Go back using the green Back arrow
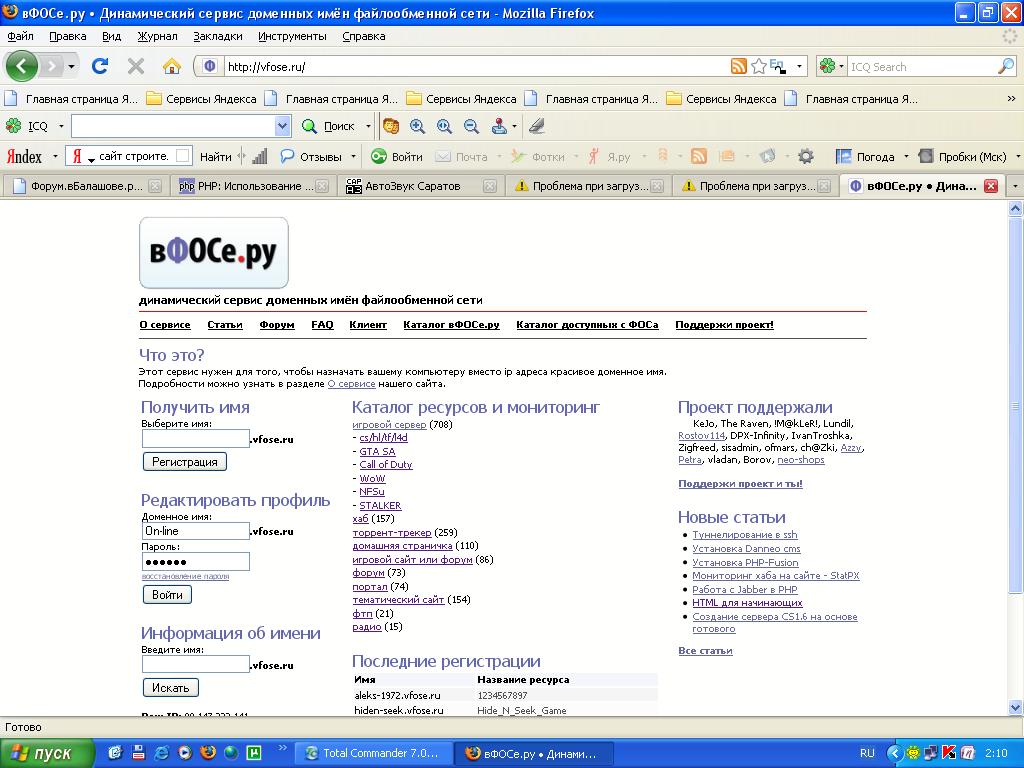 click(22, 67)
